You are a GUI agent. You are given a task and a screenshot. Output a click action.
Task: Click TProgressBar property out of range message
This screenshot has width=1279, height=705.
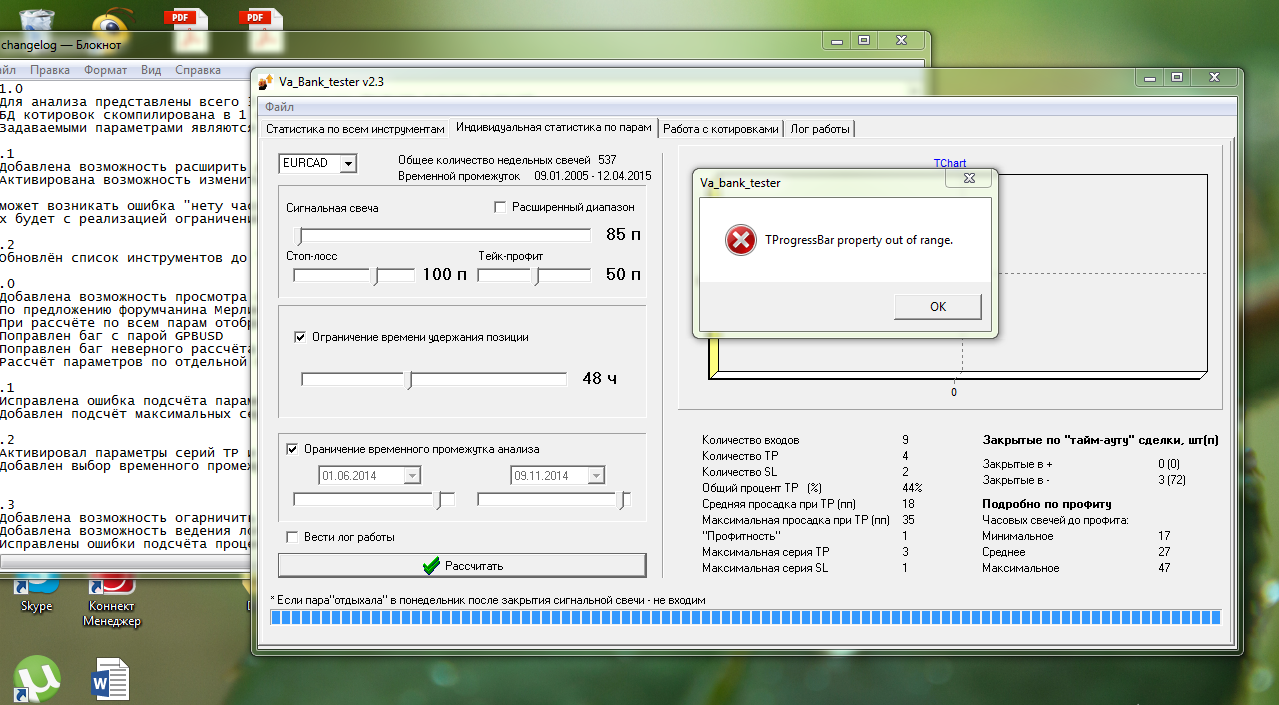point(859,240)
